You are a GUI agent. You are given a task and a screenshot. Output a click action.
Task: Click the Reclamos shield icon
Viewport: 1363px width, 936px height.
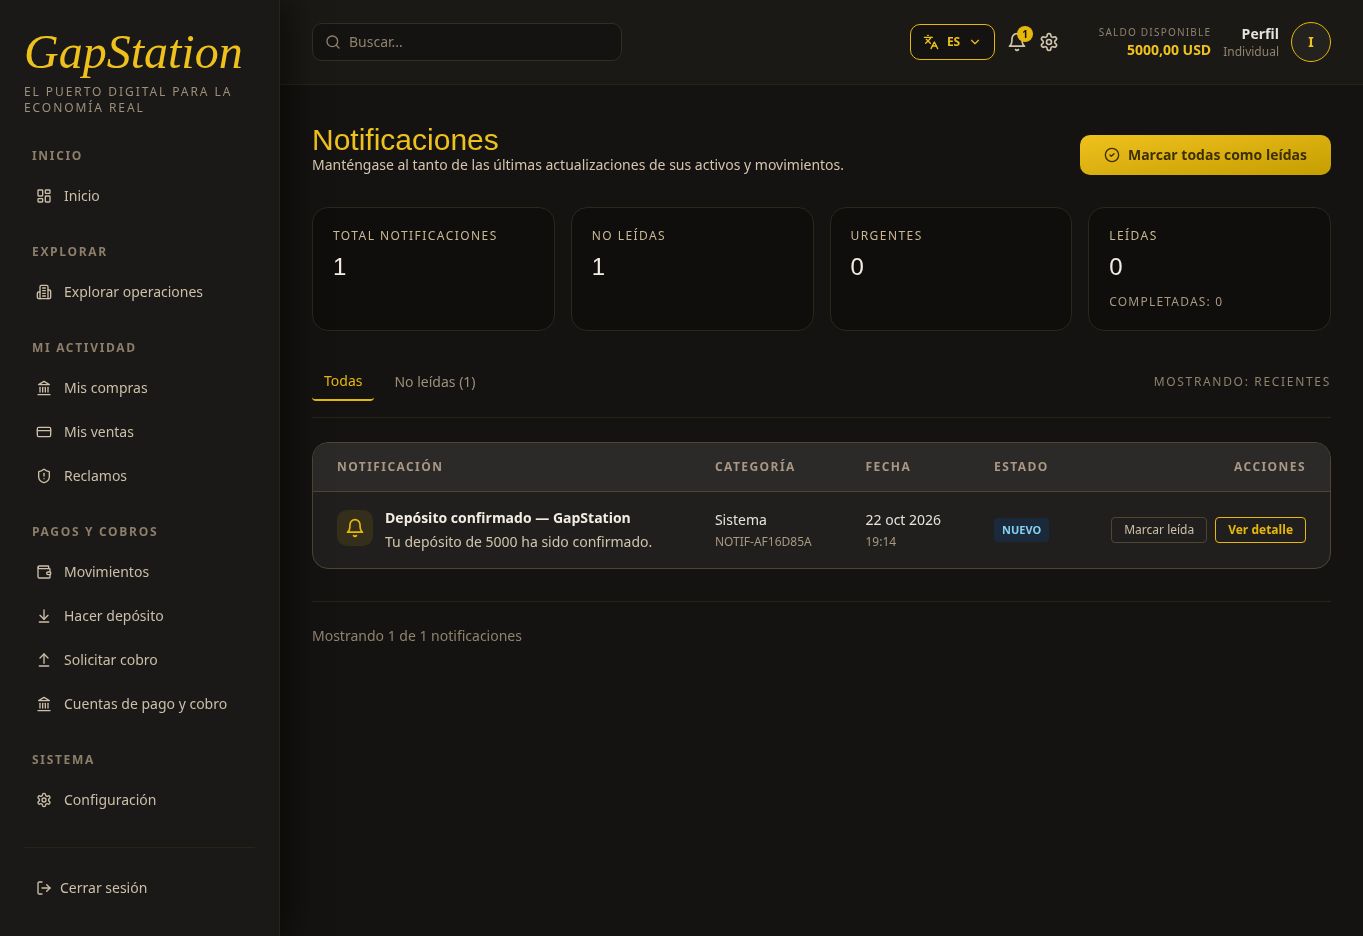point(44,476)
